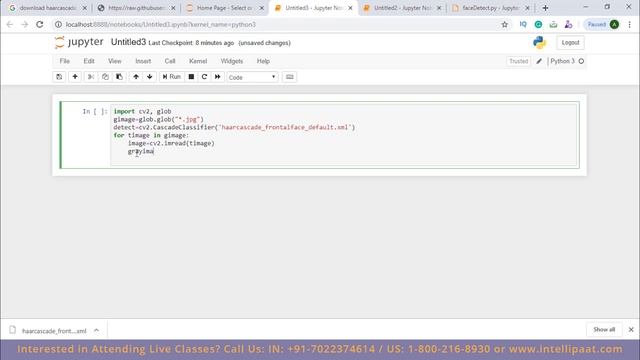Click the IQ extension icon

[523, 24]
